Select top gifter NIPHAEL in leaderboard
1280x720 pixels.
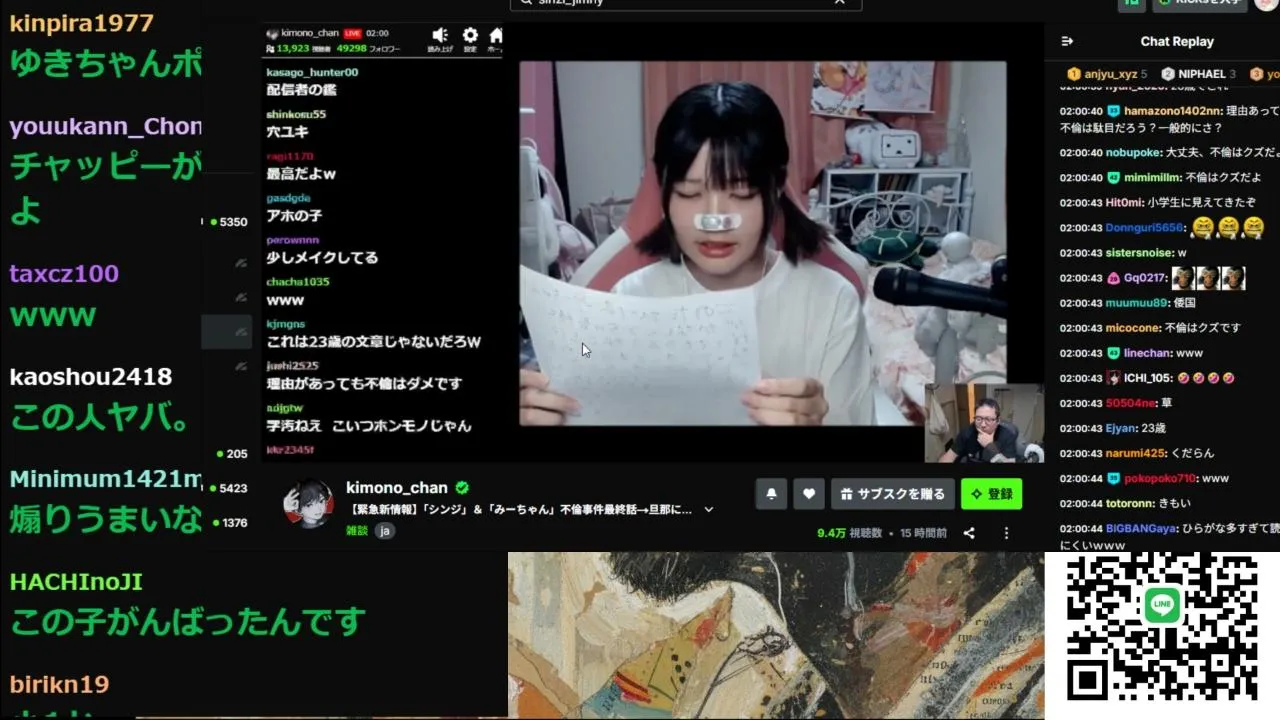tap(1199, 74)
